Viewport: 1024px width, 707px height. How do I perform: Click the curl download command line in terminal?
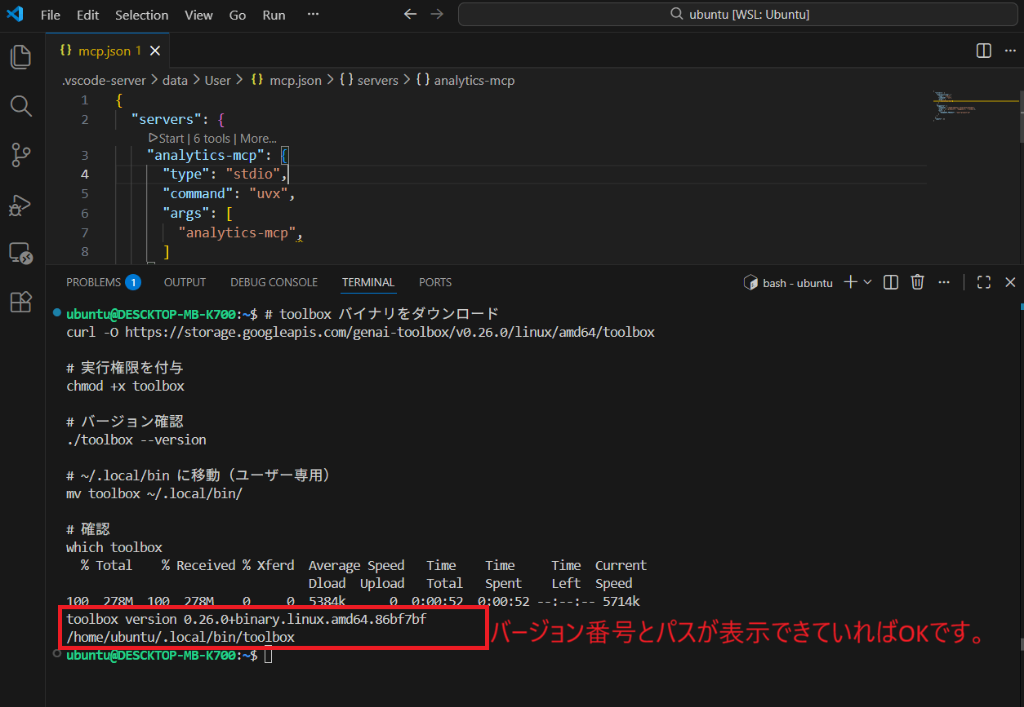pyautogui.click(x=360, y=332)
